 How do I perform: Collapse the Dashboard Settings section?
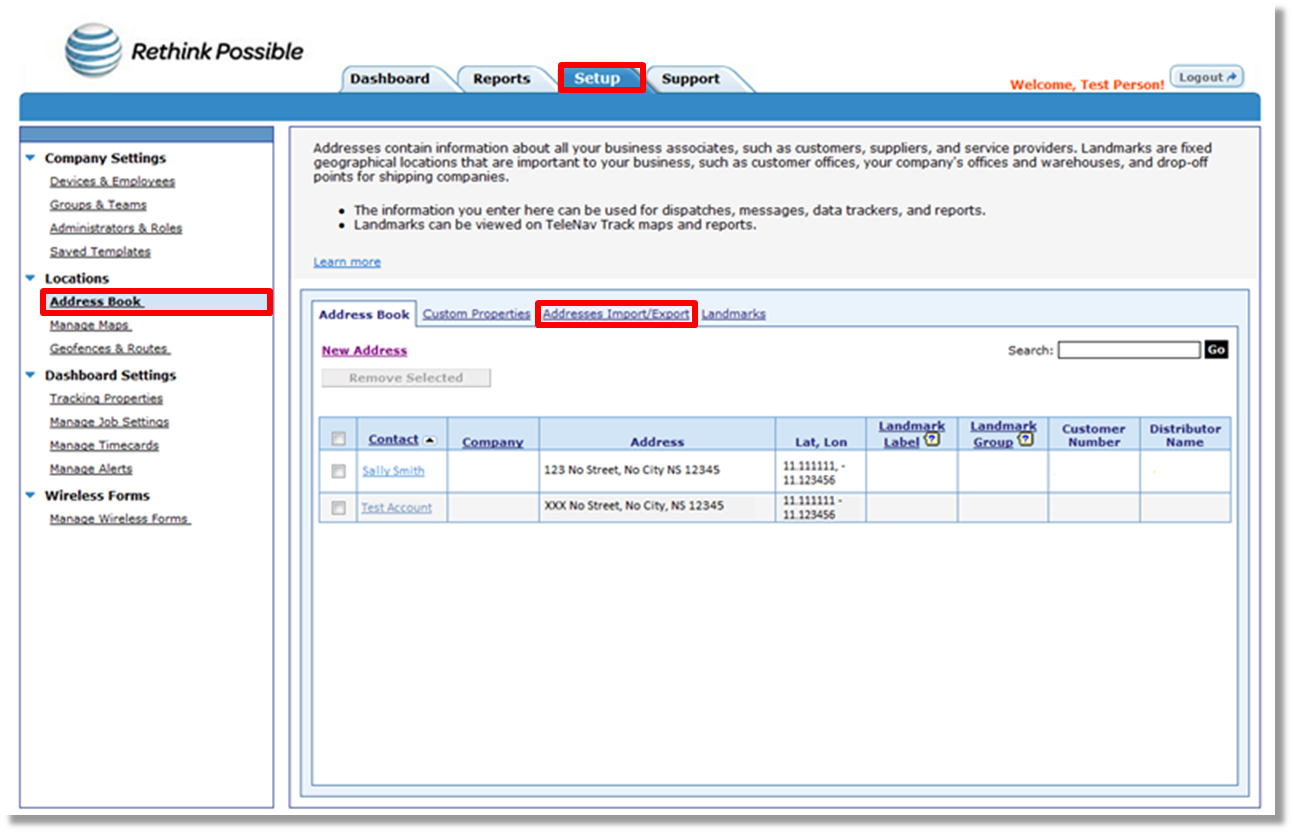31,375
